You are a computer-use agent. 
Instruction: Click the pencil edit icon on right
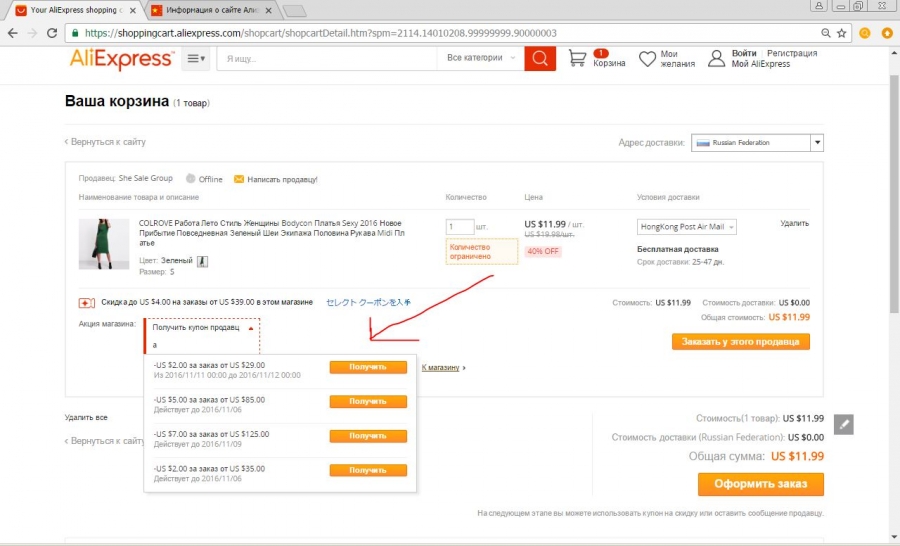click(845, 424)
